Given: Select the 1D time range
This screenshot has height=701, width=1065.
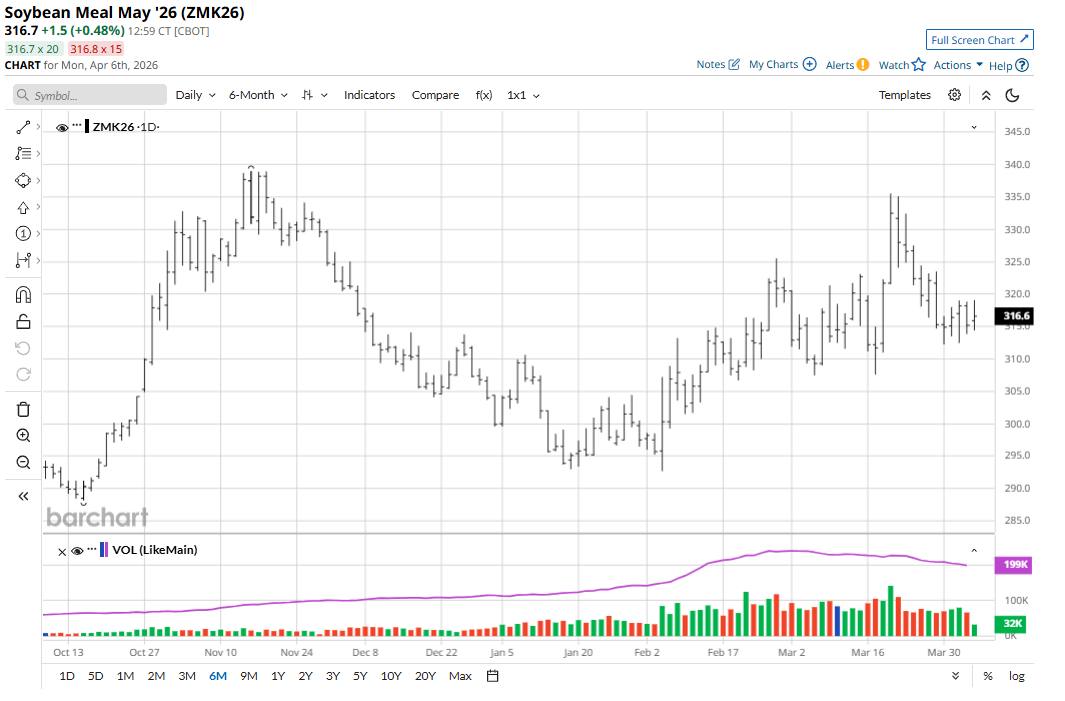Looking at the screenshot, I should tap(67, 676).
